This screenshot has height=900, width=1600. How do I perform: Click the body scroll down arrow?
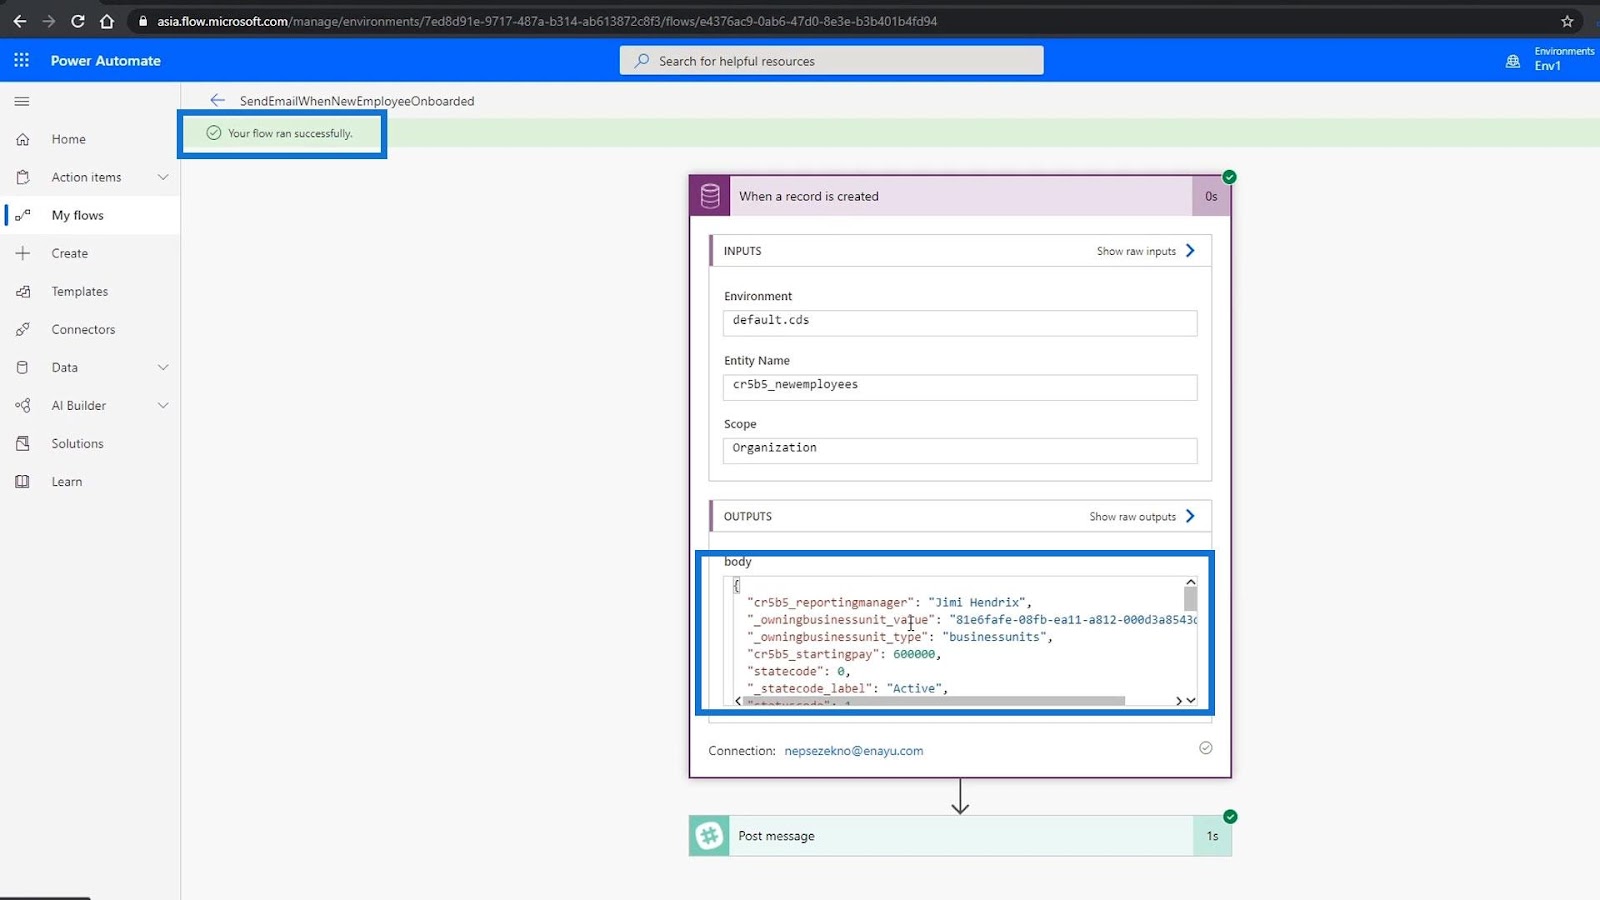point(1191,701)
